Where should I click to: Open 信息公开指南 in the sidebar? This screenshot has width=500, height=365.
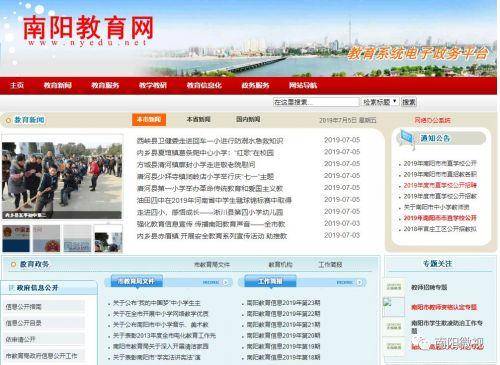pos(23,307)
